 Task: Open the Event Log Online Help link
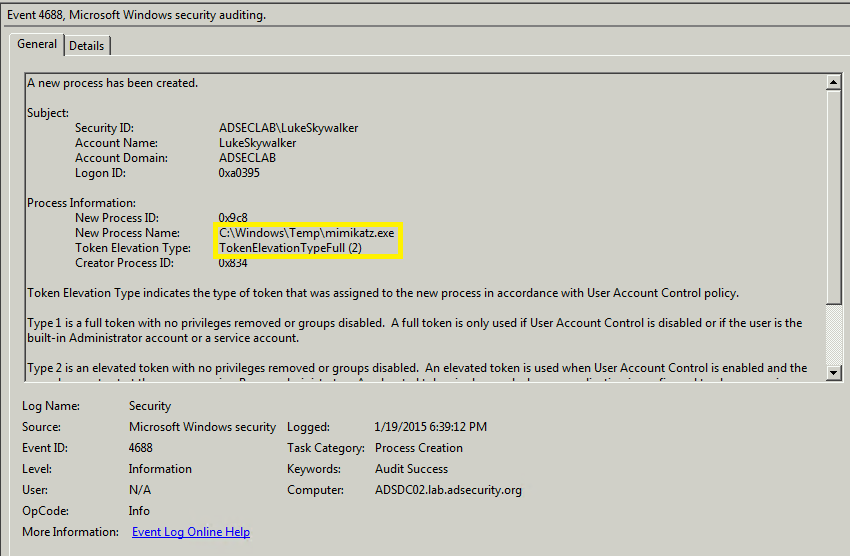[x=191, y=532]
